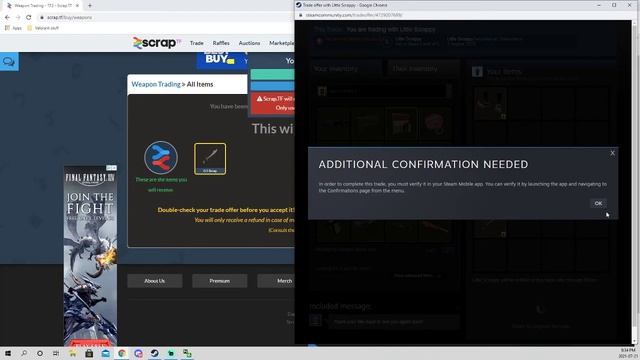This screenshot has width=640, height=360.
Task: Open Microsoft Store from the taskbar
Action: pyautogui.click(x=89, y=353)
